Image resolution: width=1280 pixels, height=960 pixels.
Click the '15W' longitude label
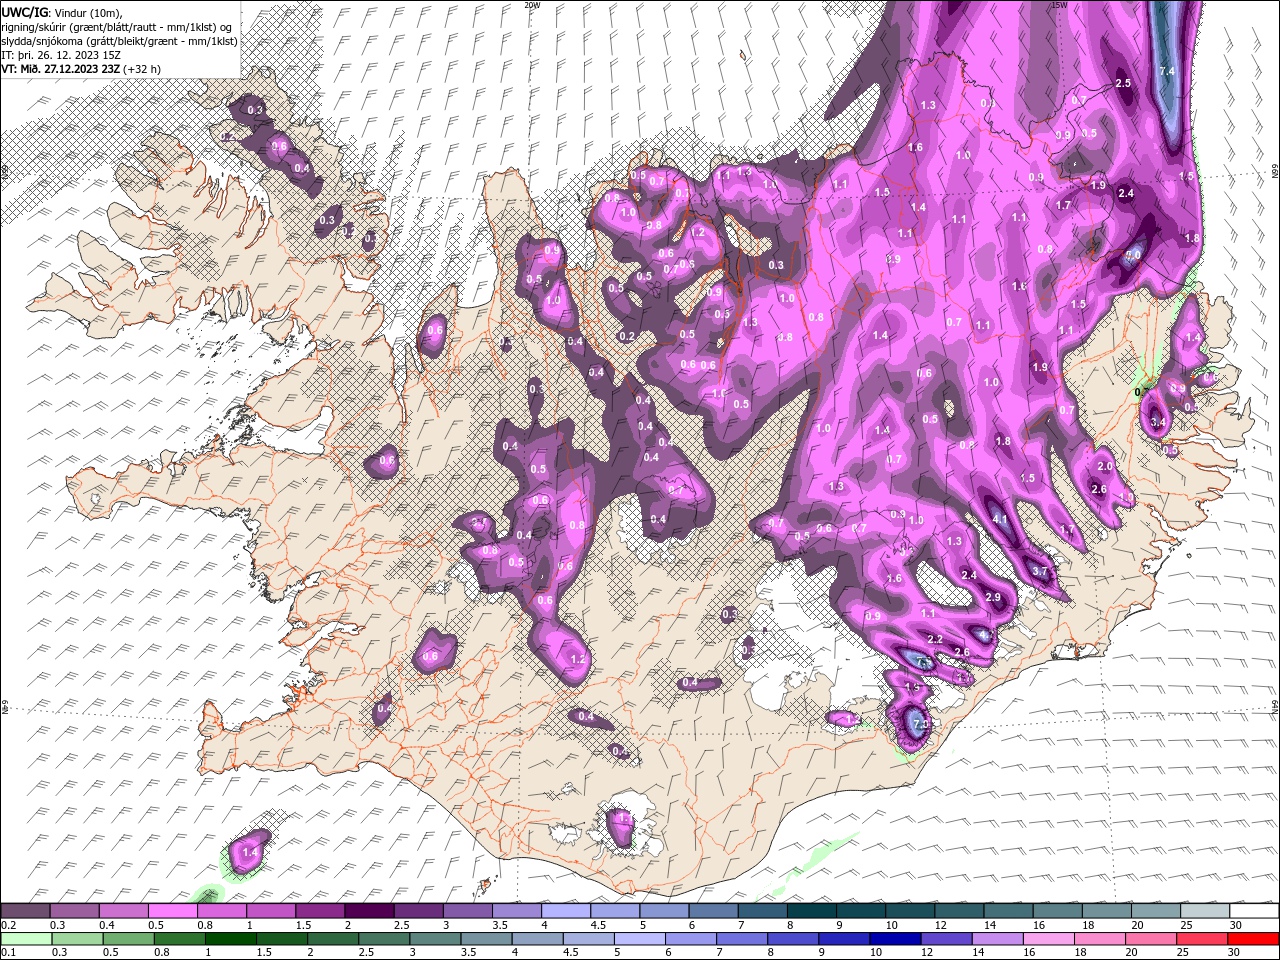[x=1059, y=5]
